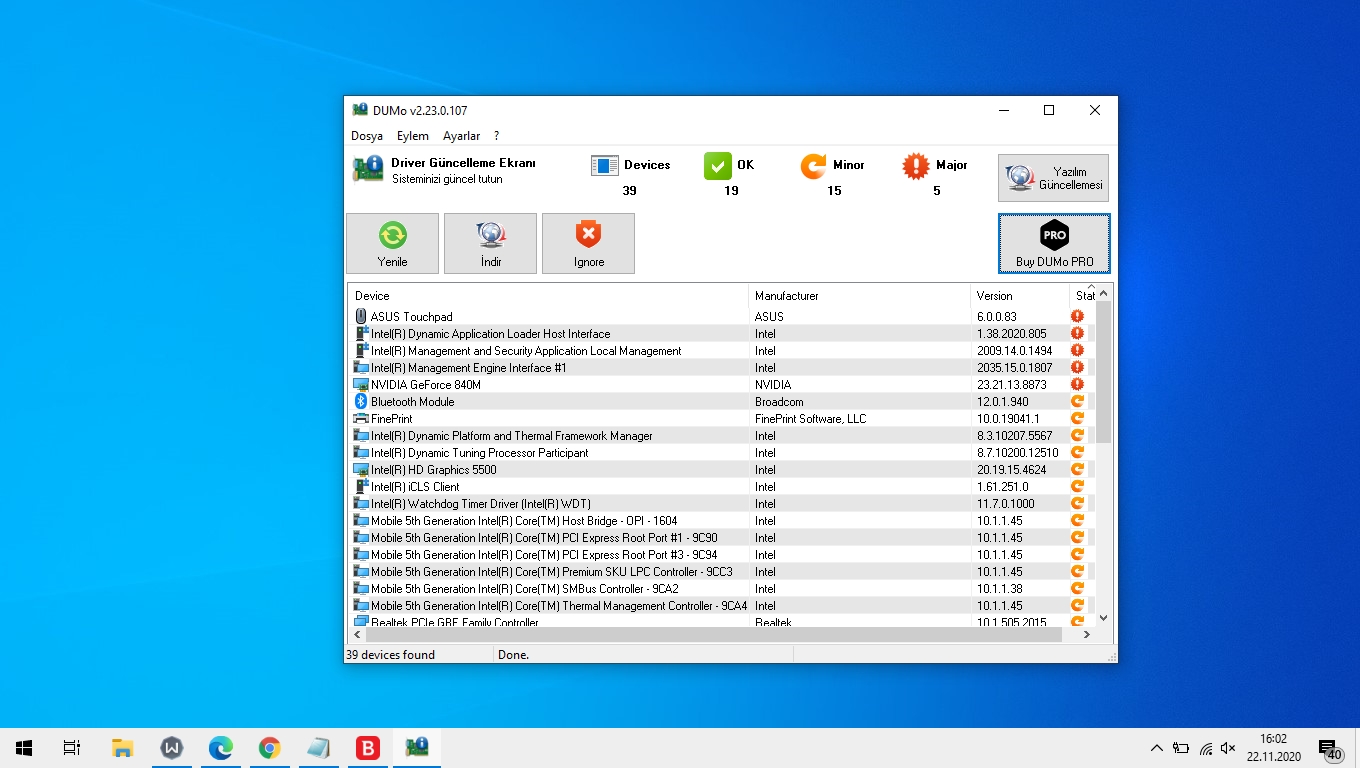Screen dimensions: 1360x768
Task: Select Premium SKU LPC Controller - 9CC3 row
Action: click(x=719, y=572)
